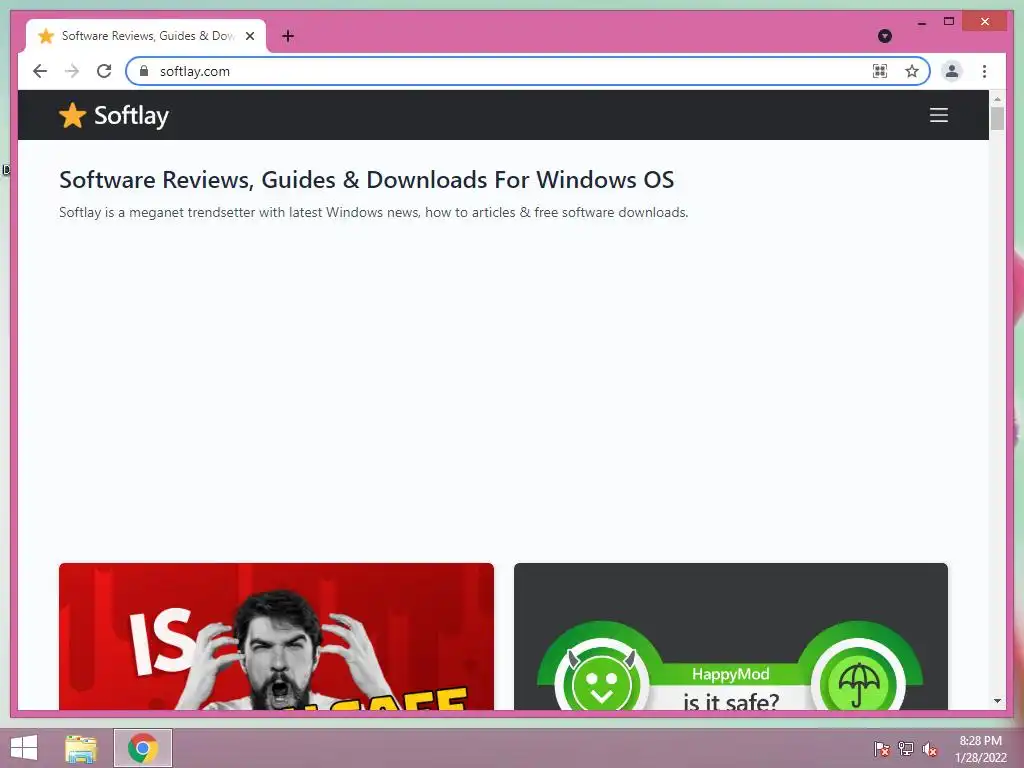Create QR code for this page icon
The image size is (1024, 768).
(x=880, y=71)
